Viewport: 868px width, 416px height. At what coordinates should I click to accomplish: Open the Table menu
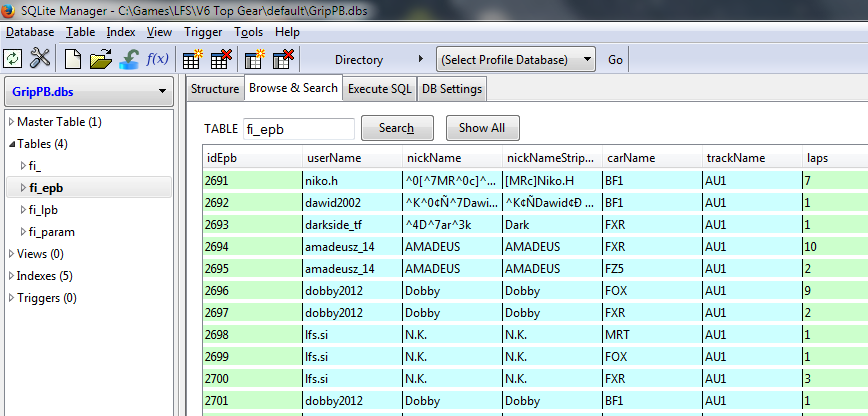81,32
